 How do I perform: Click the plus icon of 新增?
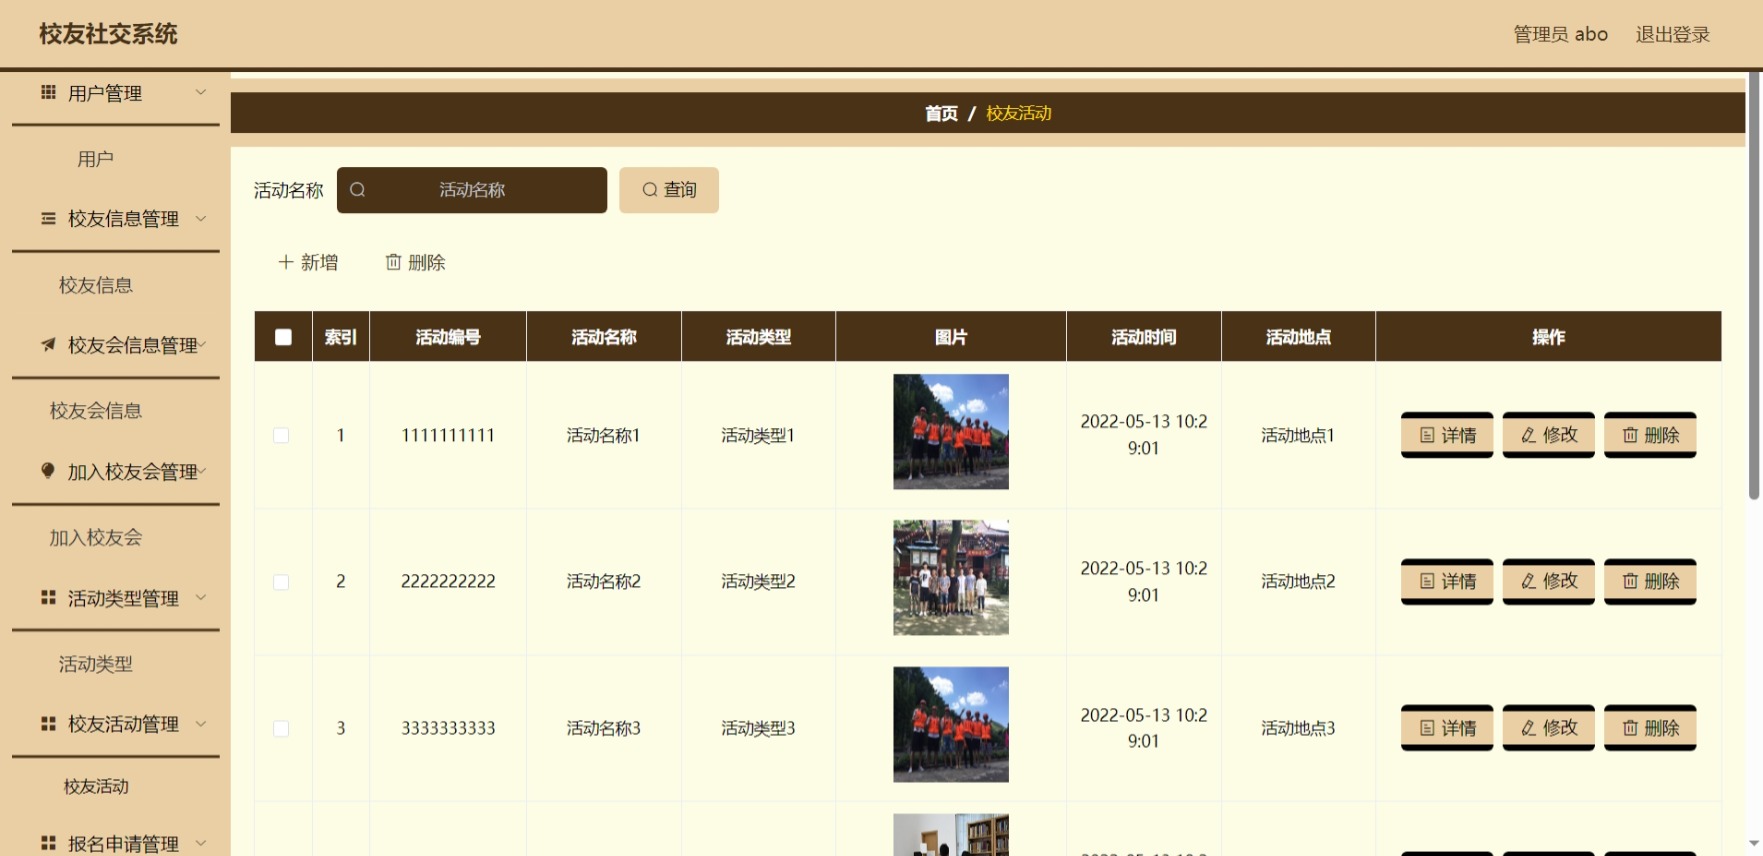click(286, 262)
